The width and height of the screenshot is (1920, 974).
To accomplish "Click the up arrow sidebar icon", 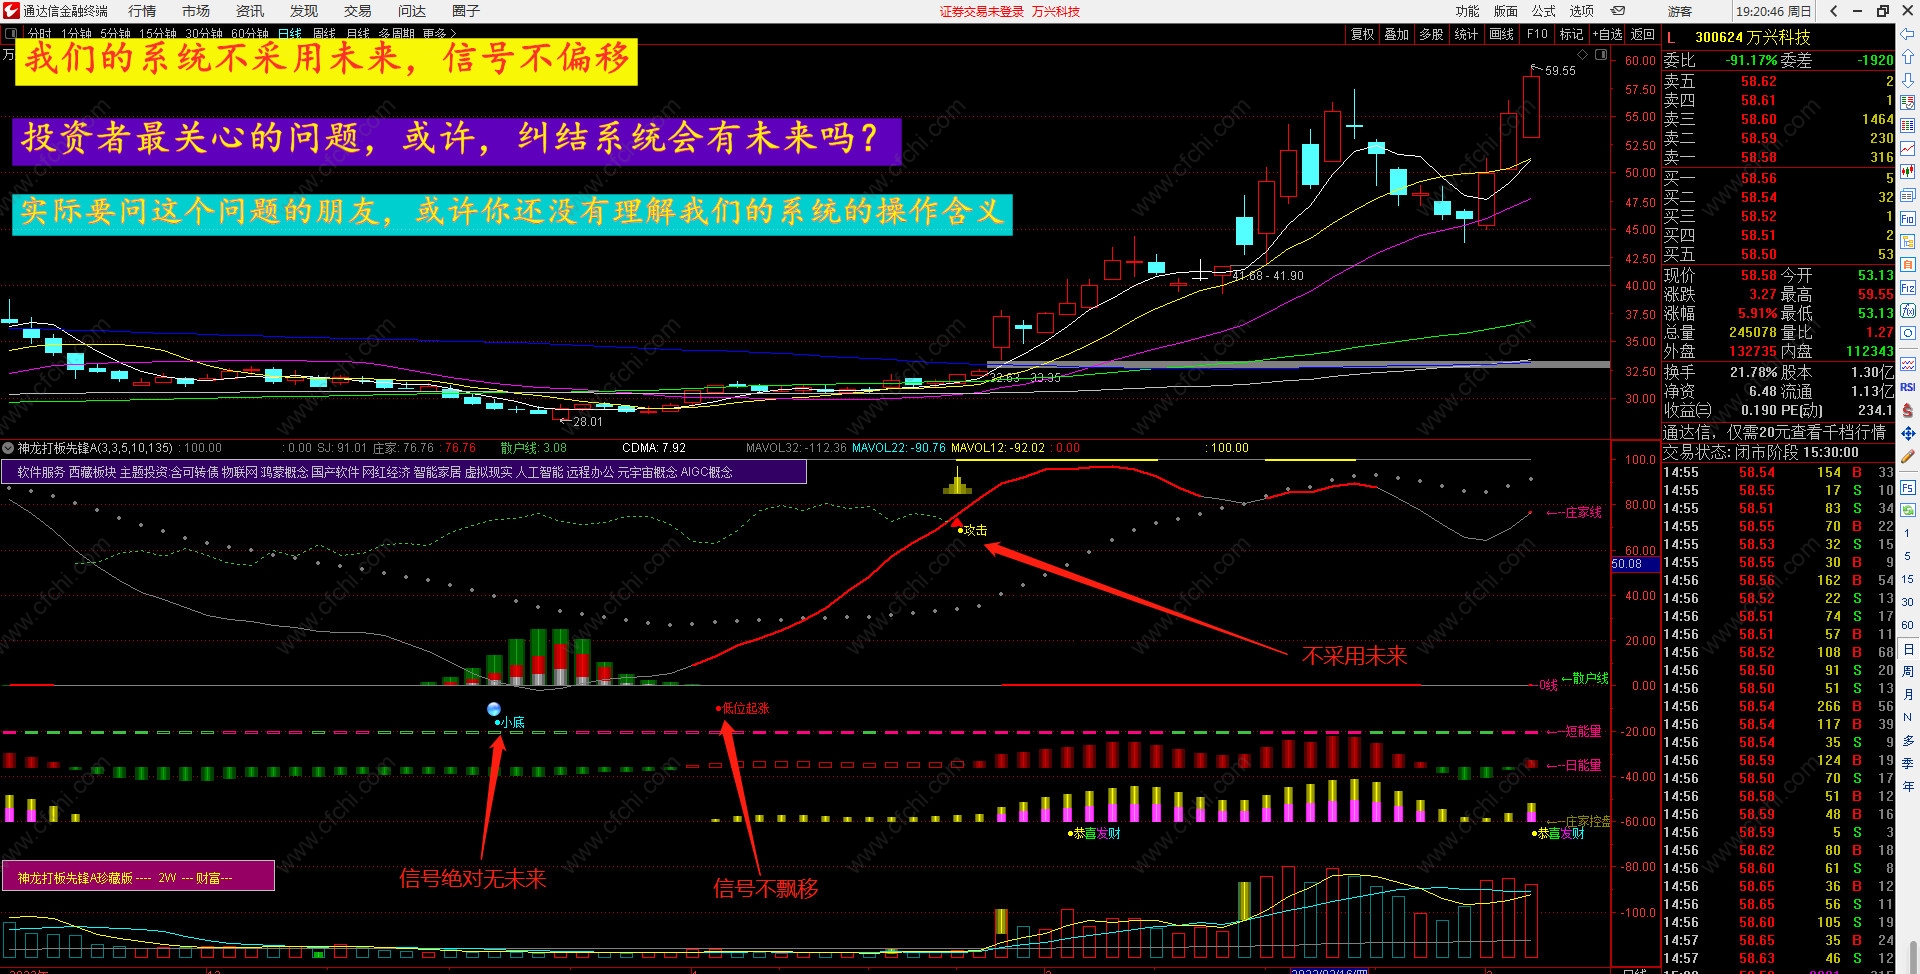I will 1908,57.
